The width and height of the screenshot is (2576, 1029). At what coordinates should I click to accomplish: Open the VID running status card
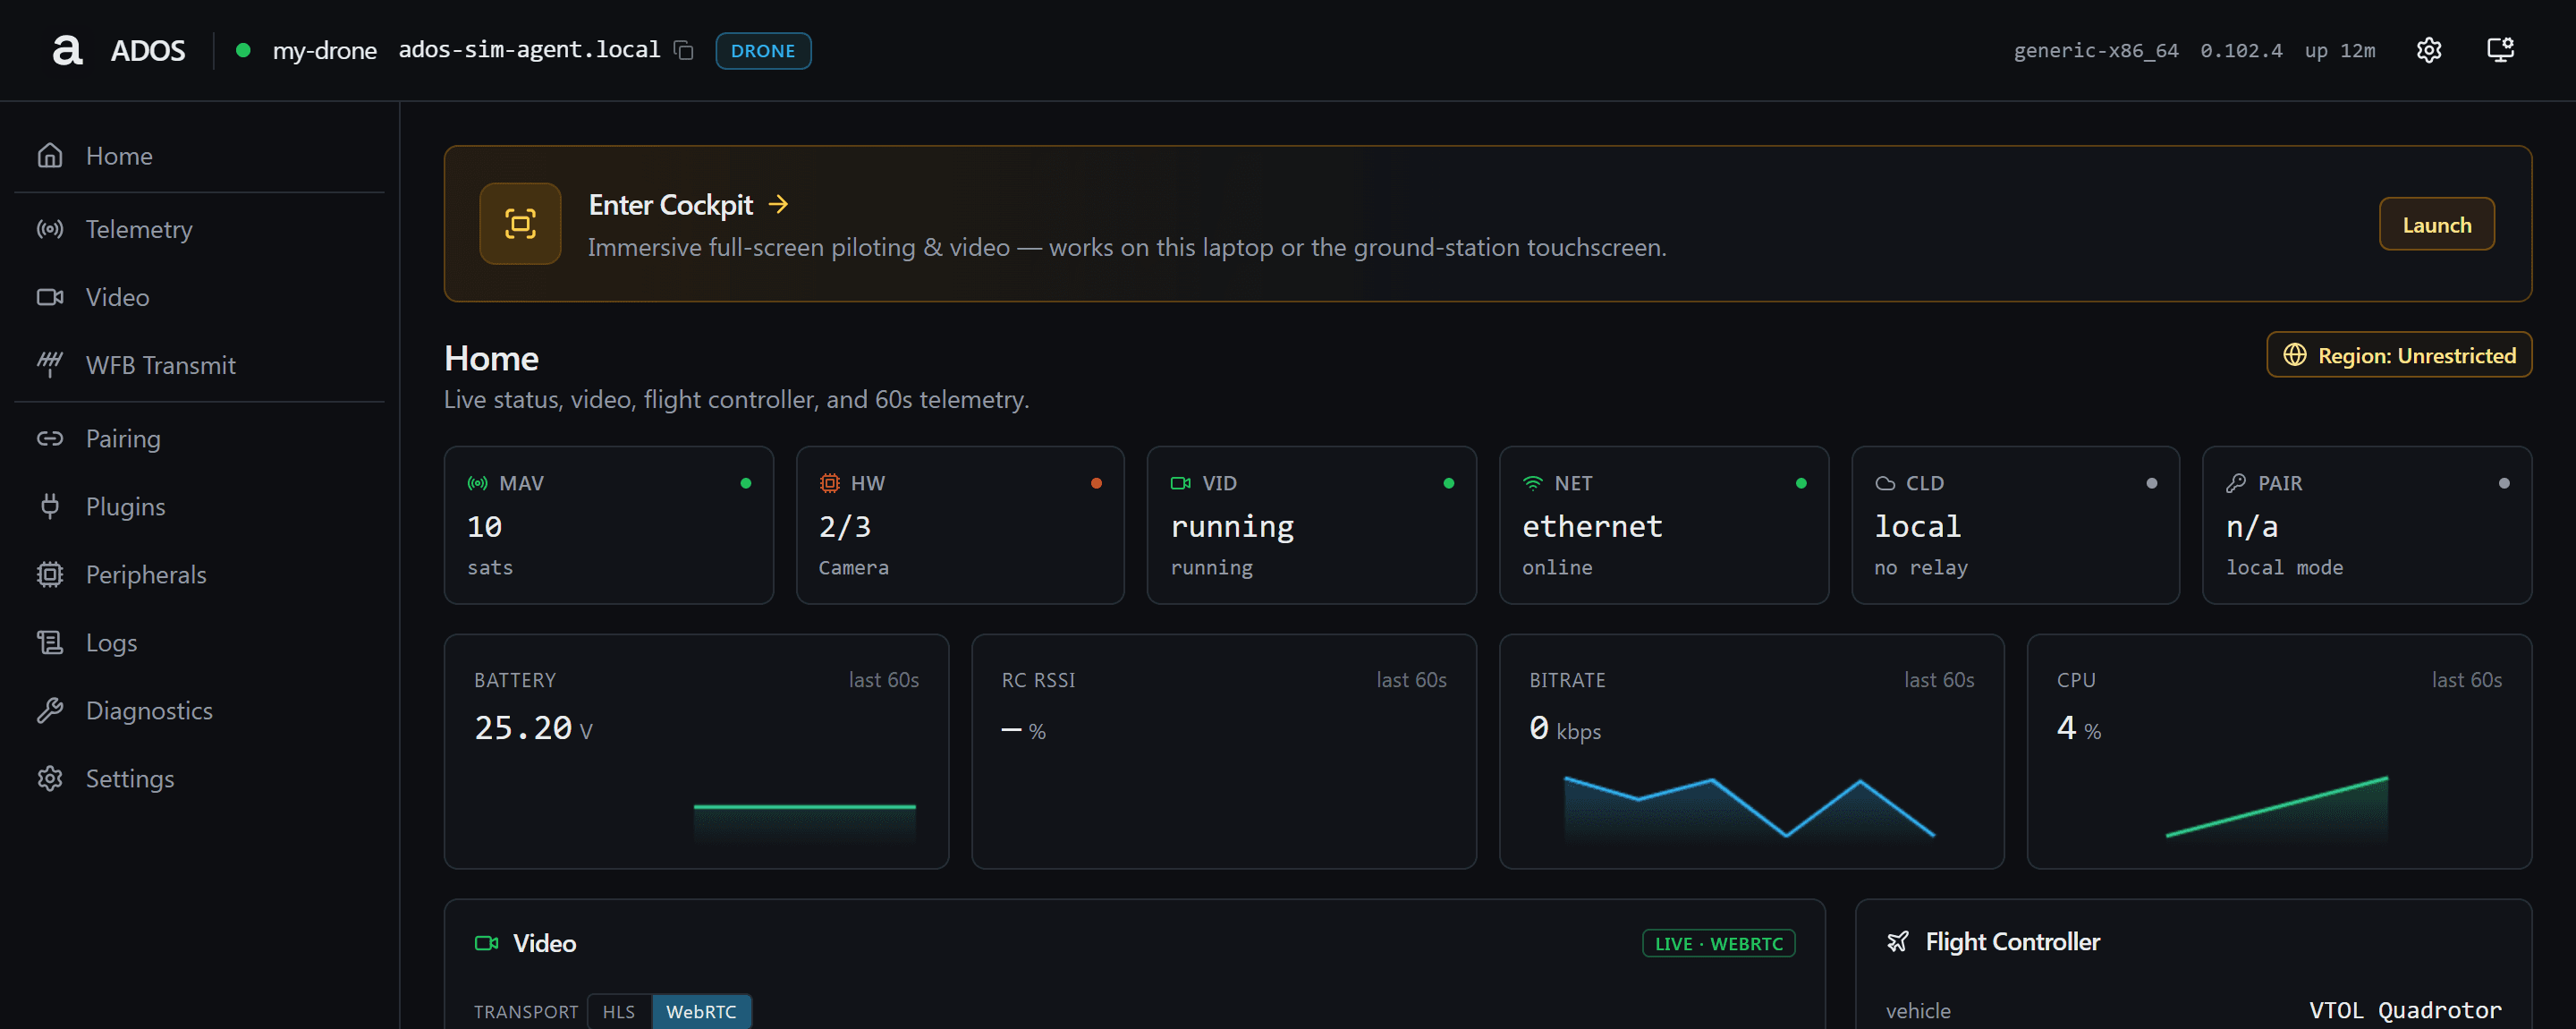pyautogui.click(x=1311, y=525)
